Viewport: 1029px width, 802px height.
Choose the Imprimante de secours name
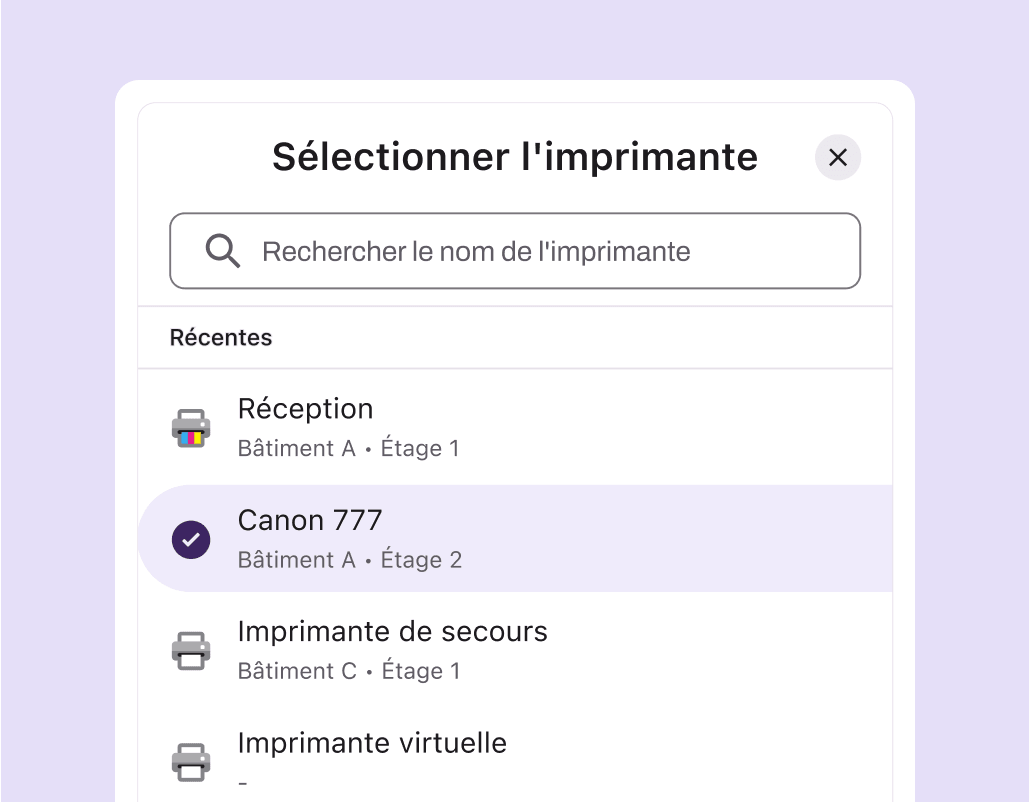point(392,632)
